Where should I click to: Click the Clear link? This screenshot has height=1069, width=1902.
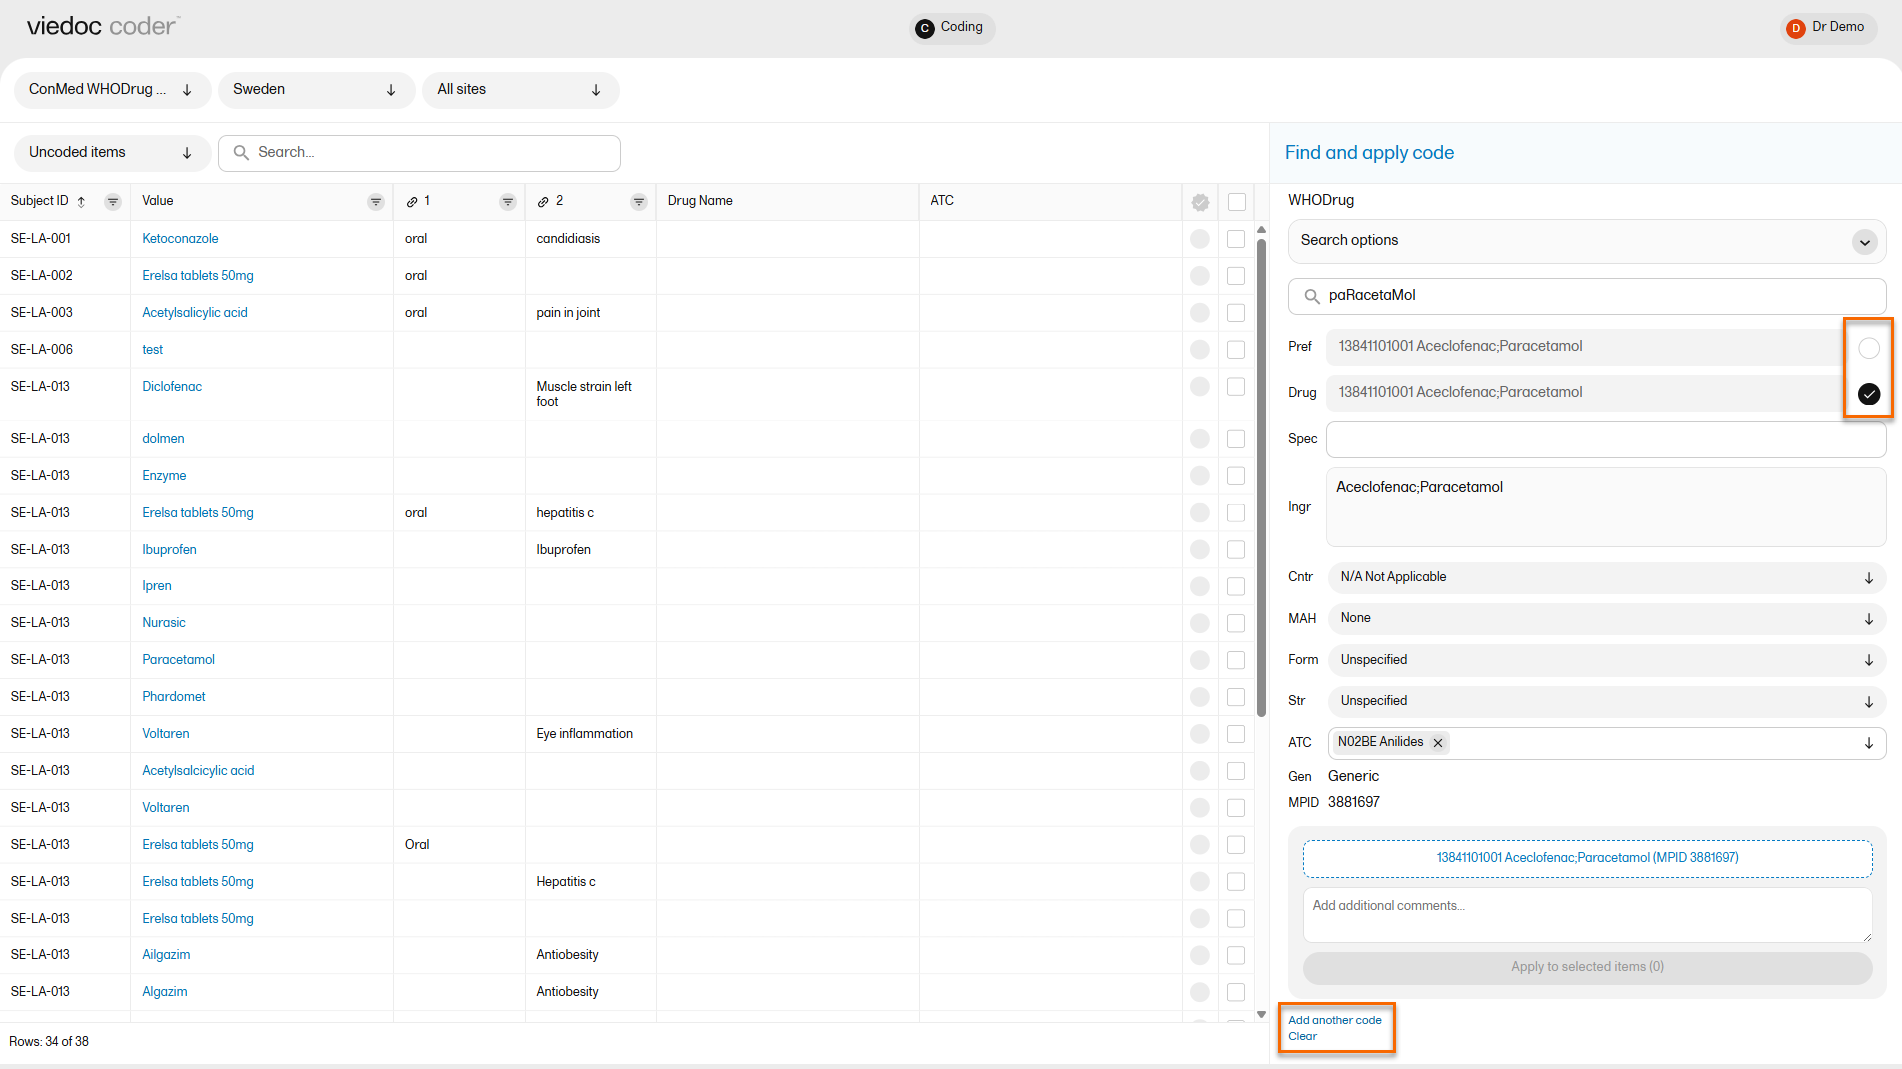[x=1302, y=1036]
